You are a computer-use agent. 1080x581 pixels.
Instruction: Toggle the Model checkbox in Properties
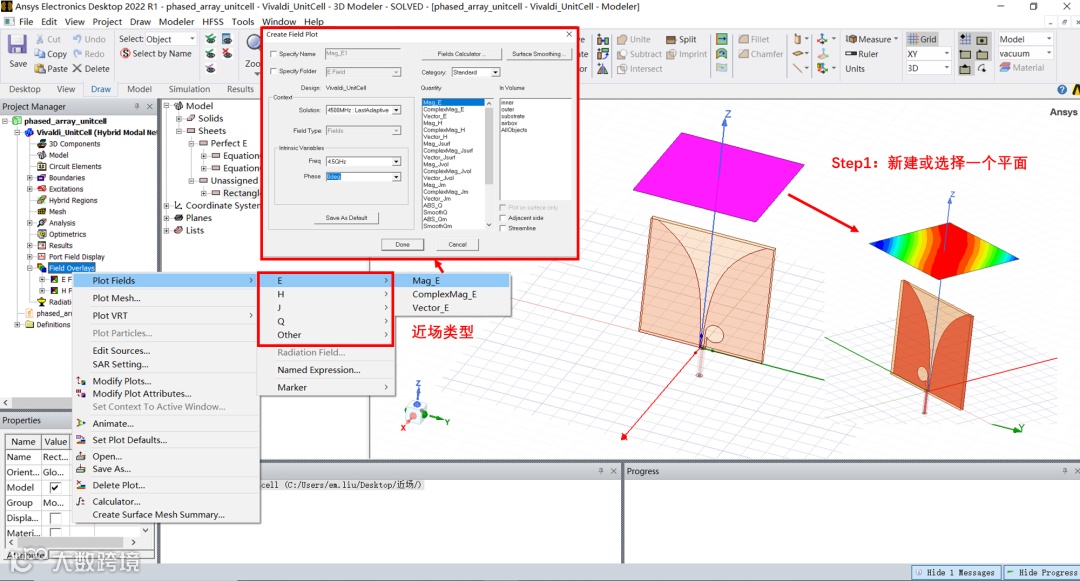pyautogui.click(x=55, y=487)
